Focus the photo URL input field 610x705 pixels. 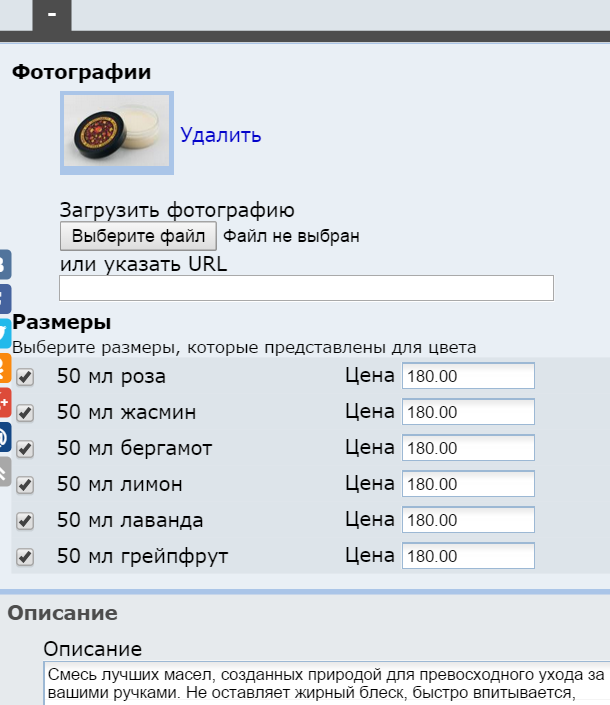coord(307,288)
